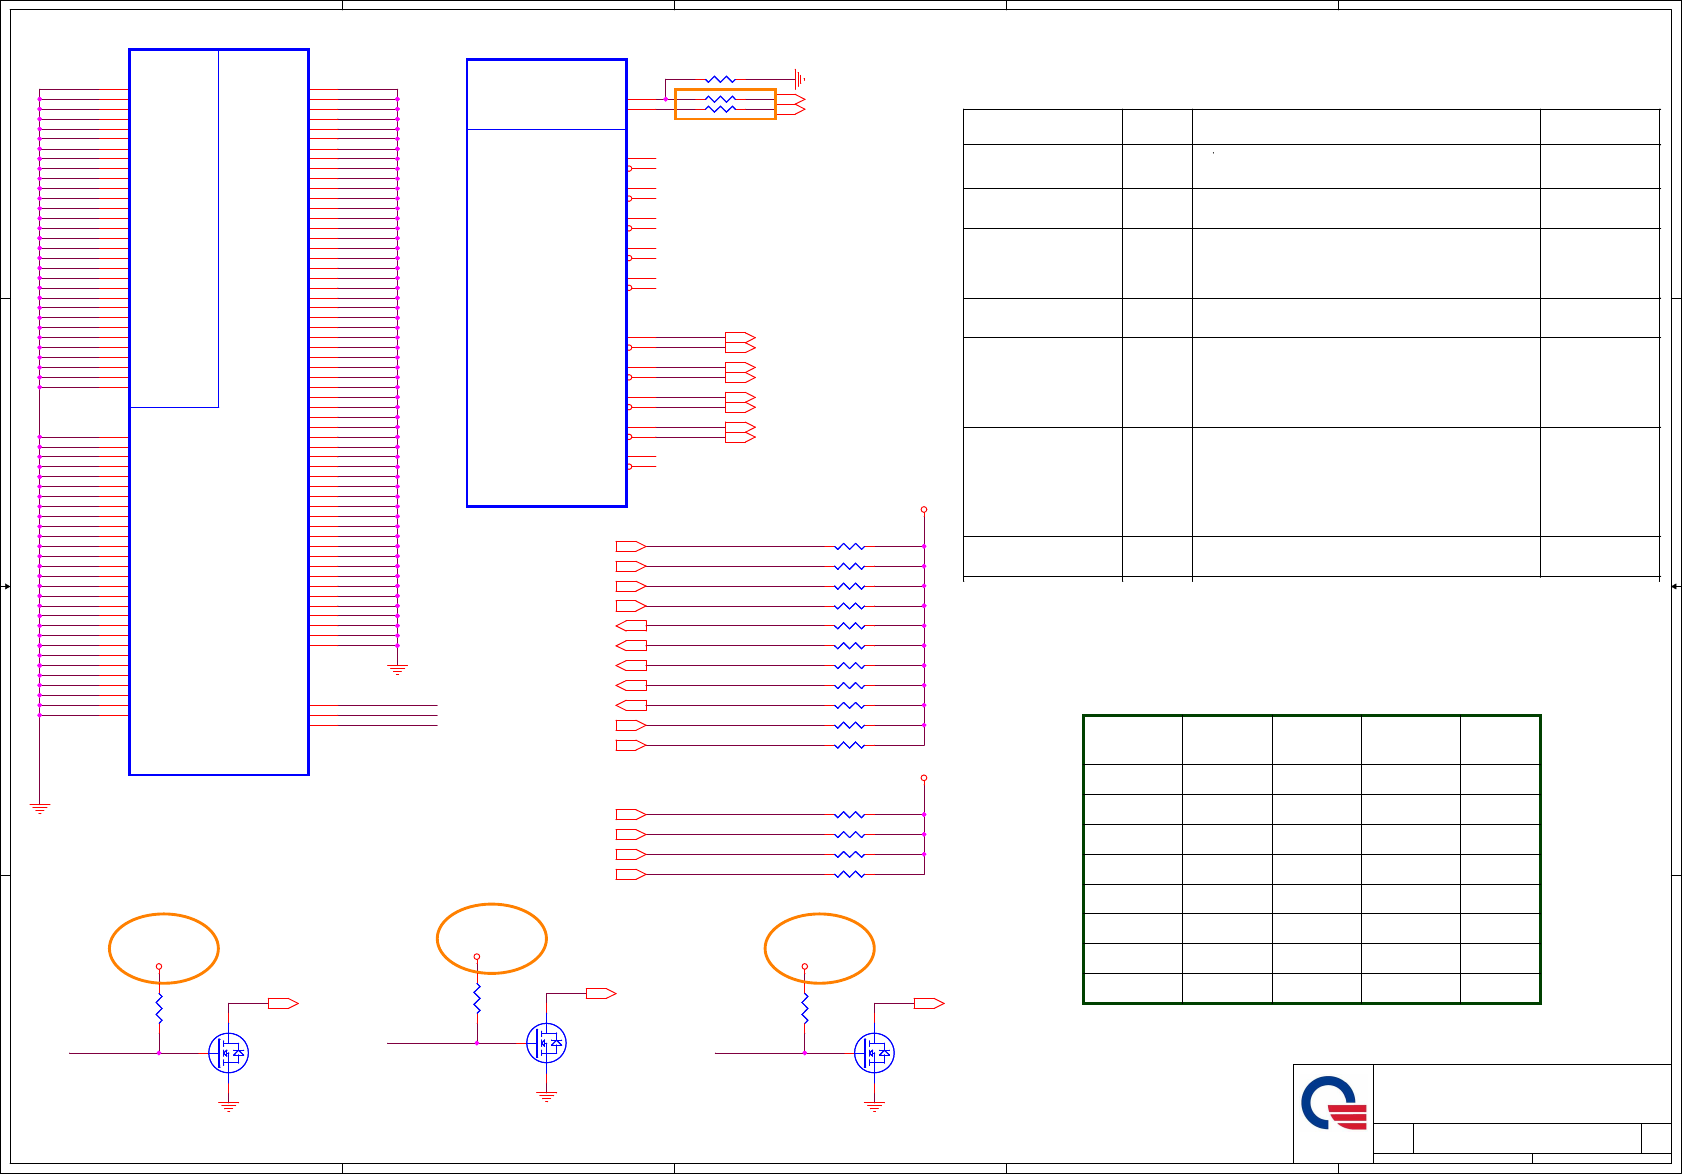Click the output port arrow of the rightmost MOSFET circuit
Screen dimensions: 1682x1174
coord(929,1003)
